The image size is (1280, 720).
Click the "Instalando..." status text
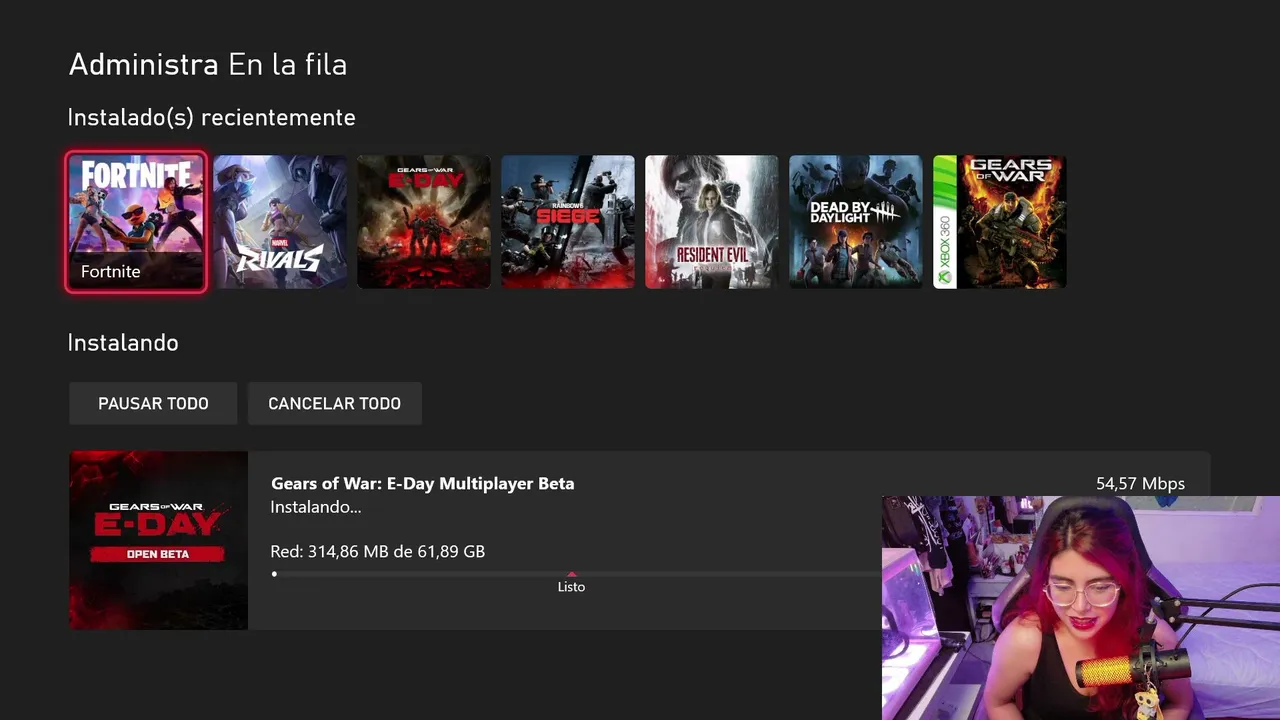pyautogui.click(x=316, y=507)
